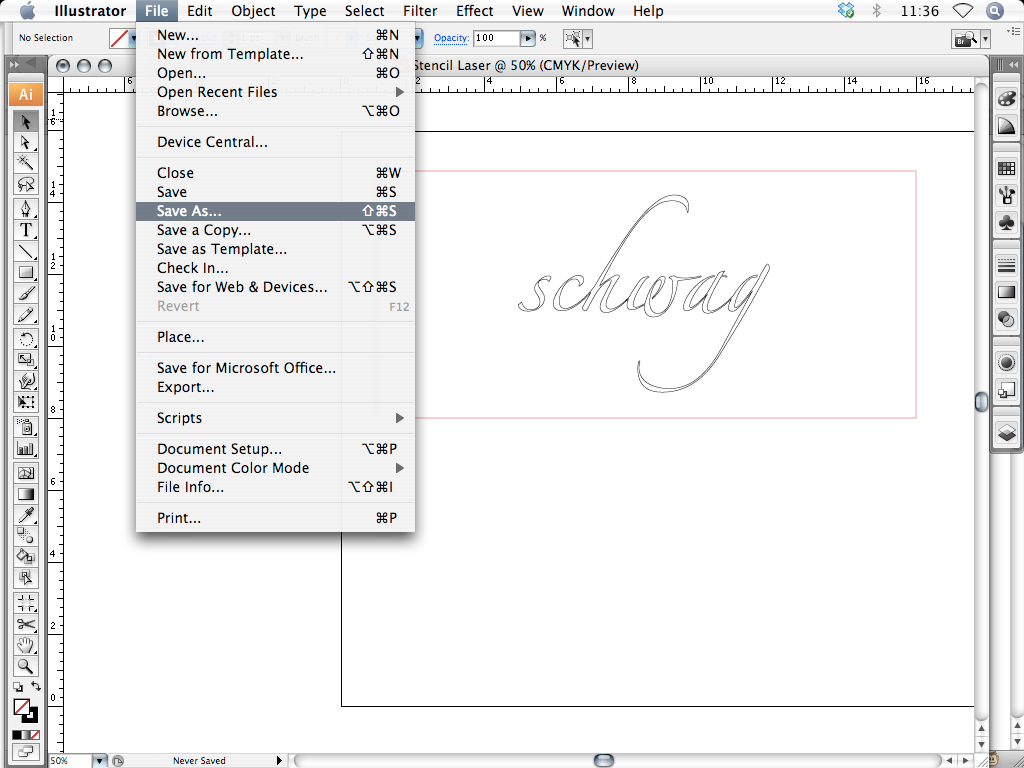The height and width of the screenshot is (768, 1024).
Task: Switch screen mode button in toolbox
Action: coord(25,752)
